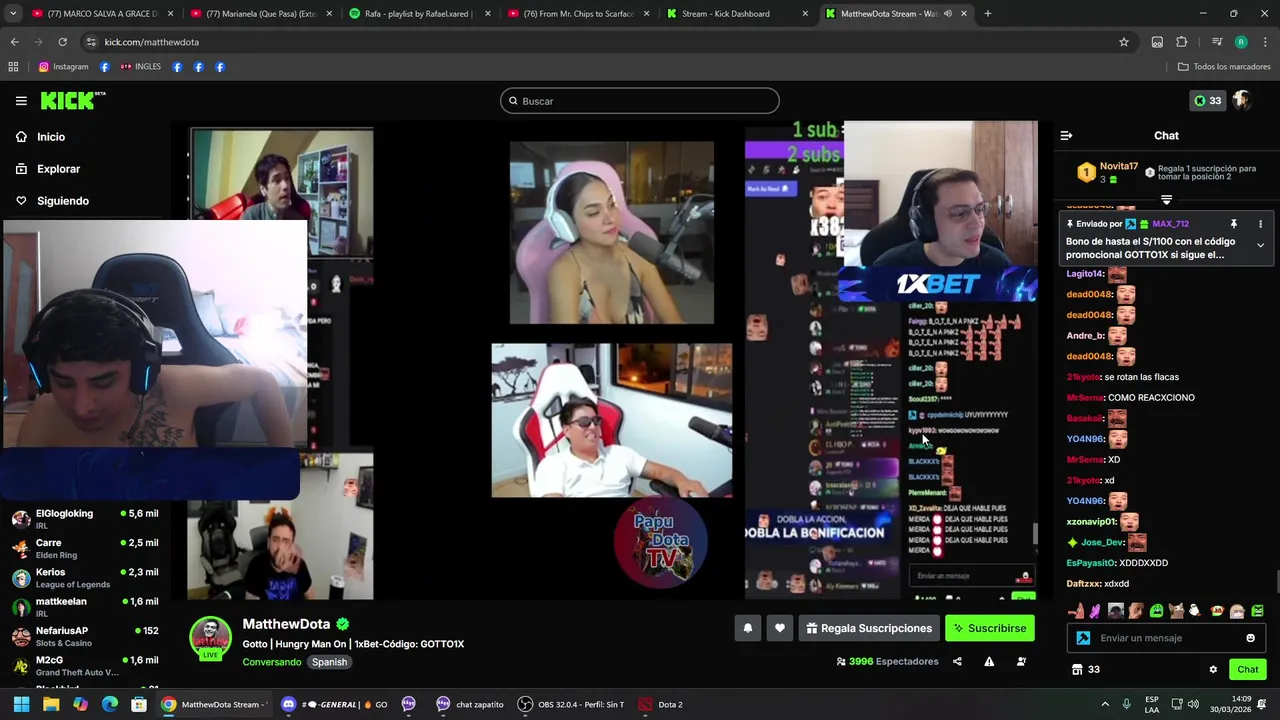
Task: Click Regala Suscripciones button
Action: point(868,628)
